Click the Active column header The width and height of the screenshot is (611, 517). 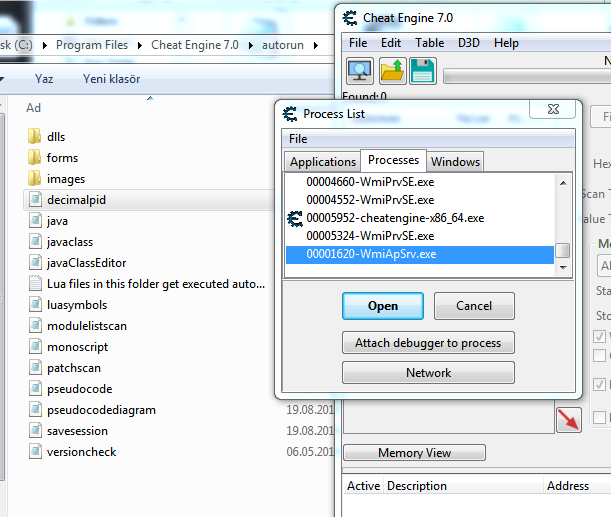(x=364, y=486)
